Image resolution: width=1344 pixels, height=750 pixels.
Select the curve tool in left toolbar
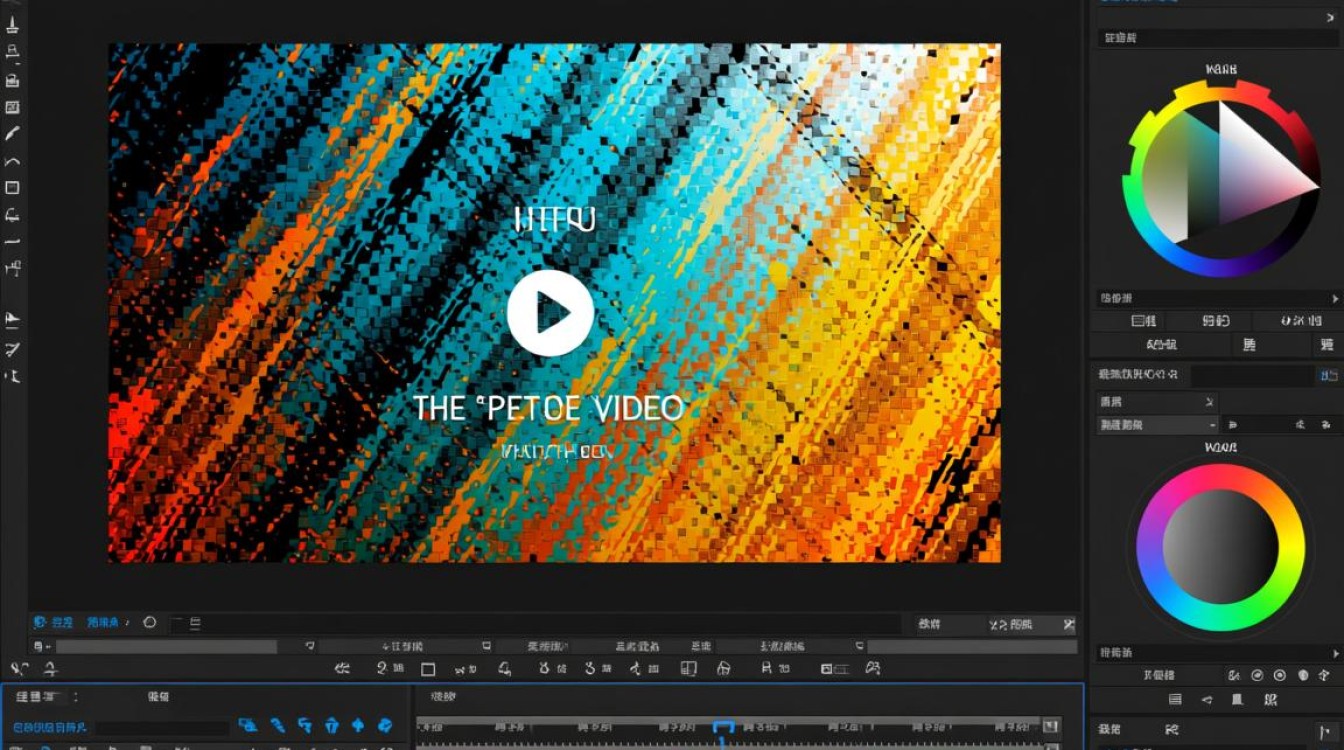coord(13,161)
